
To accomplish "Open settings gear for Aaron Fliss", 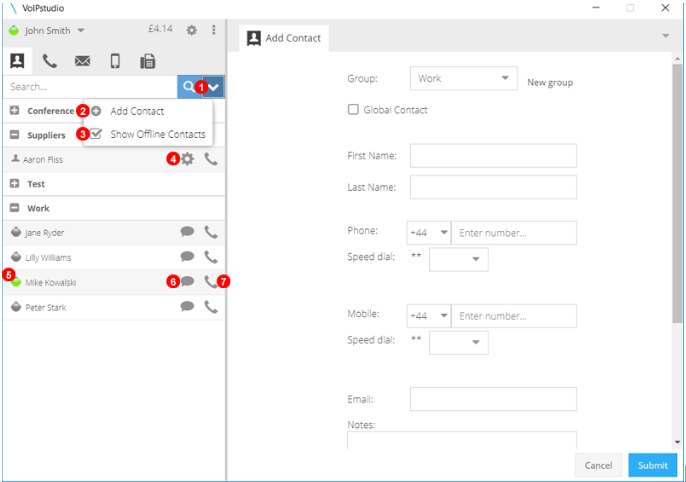I will click(187, 158).
